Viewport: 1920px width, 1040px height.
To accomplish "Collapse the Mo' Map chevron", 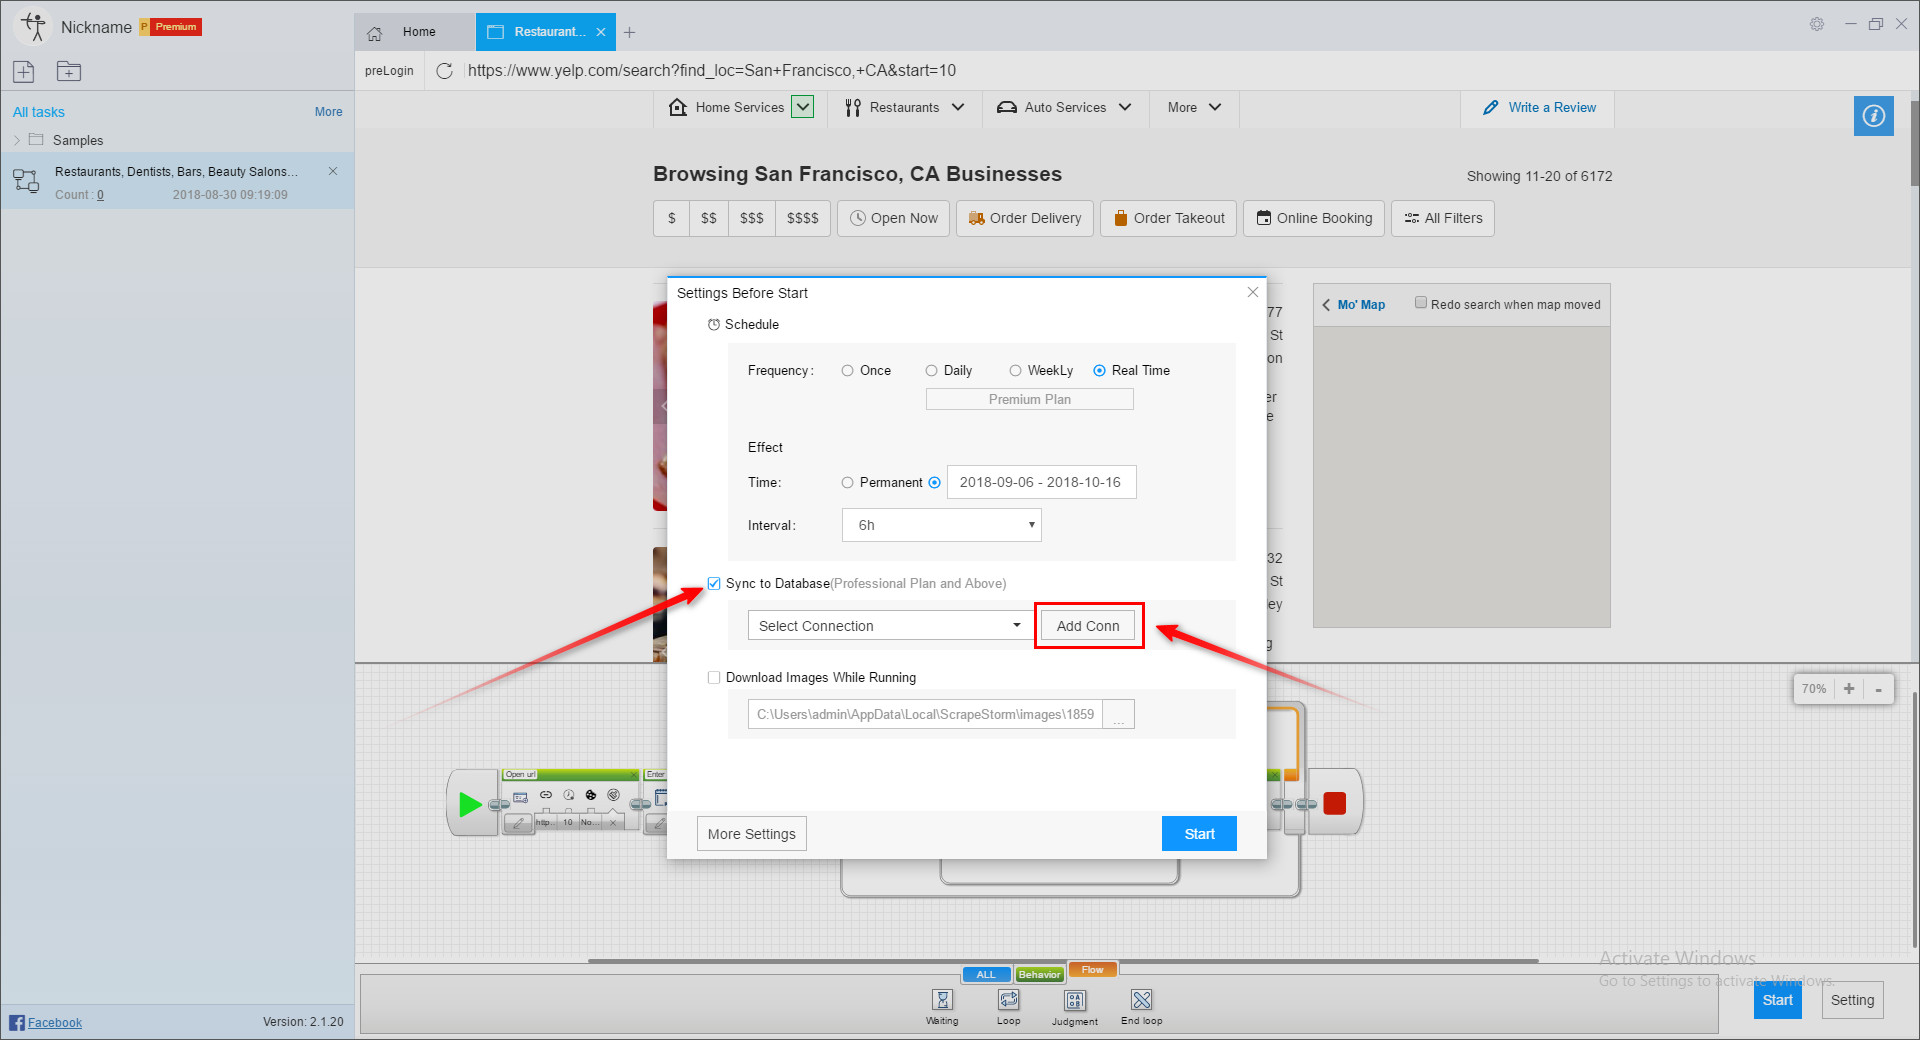I will (1326, 305).
